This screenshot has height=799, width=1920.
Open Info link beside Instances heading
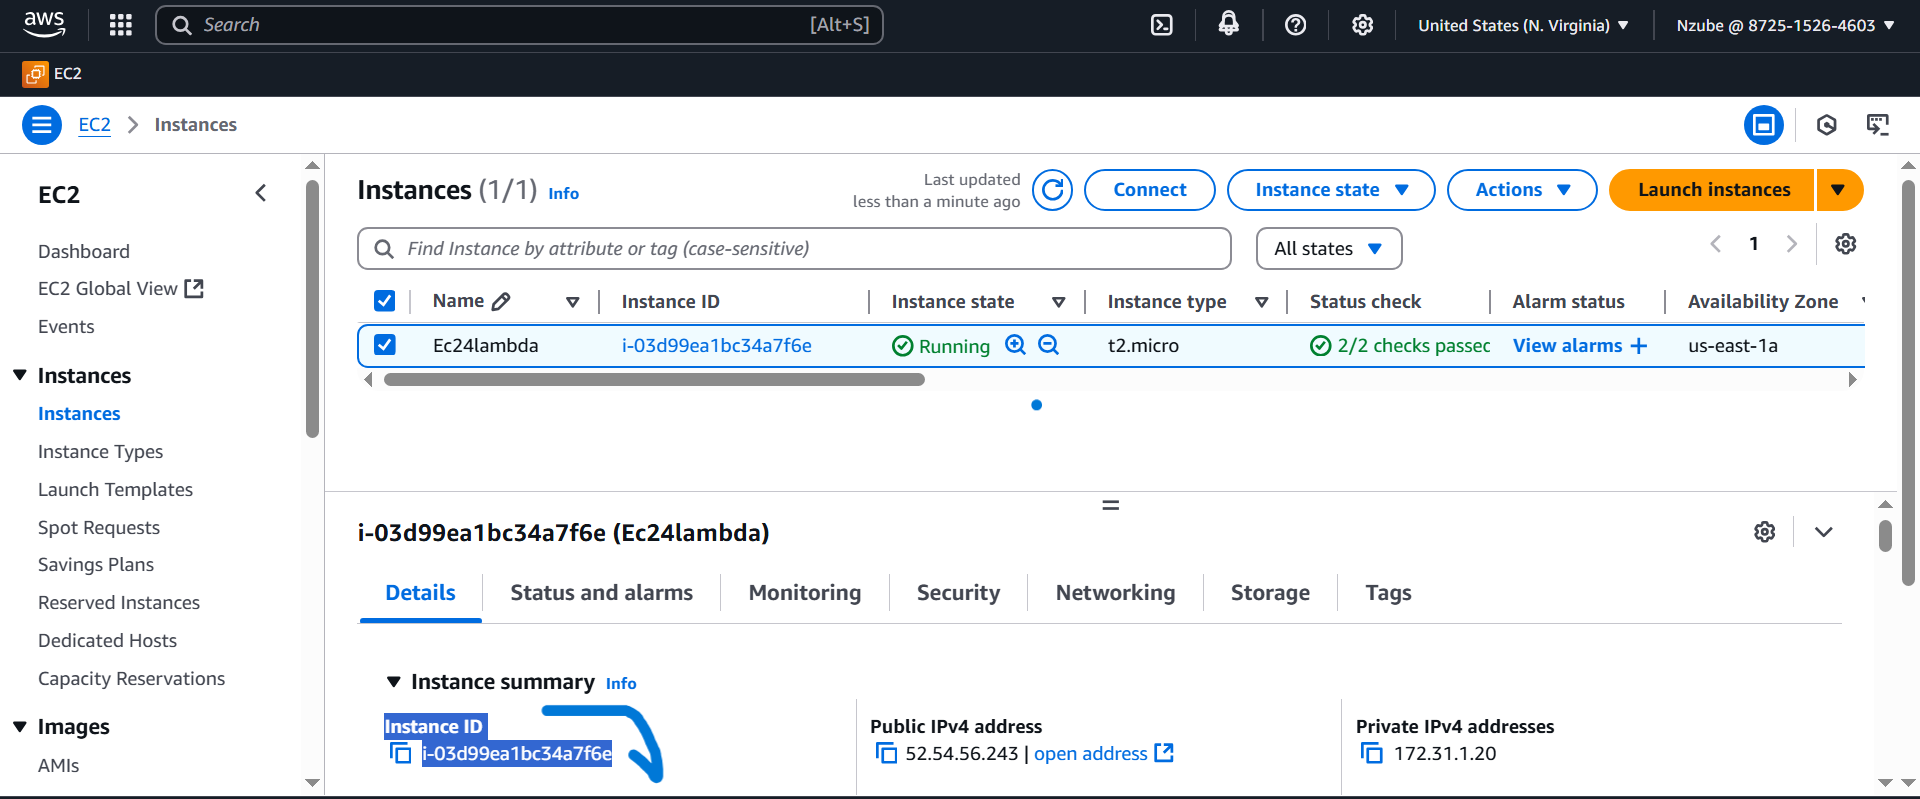pyautogui.click(x=563, y=194)
